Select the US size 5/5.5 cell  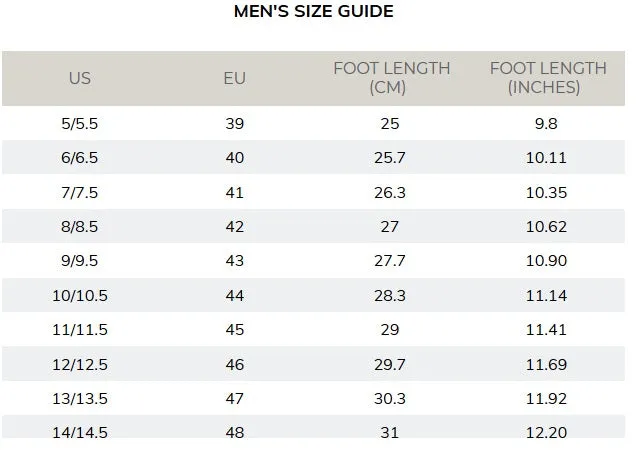(x=80, y=123)
